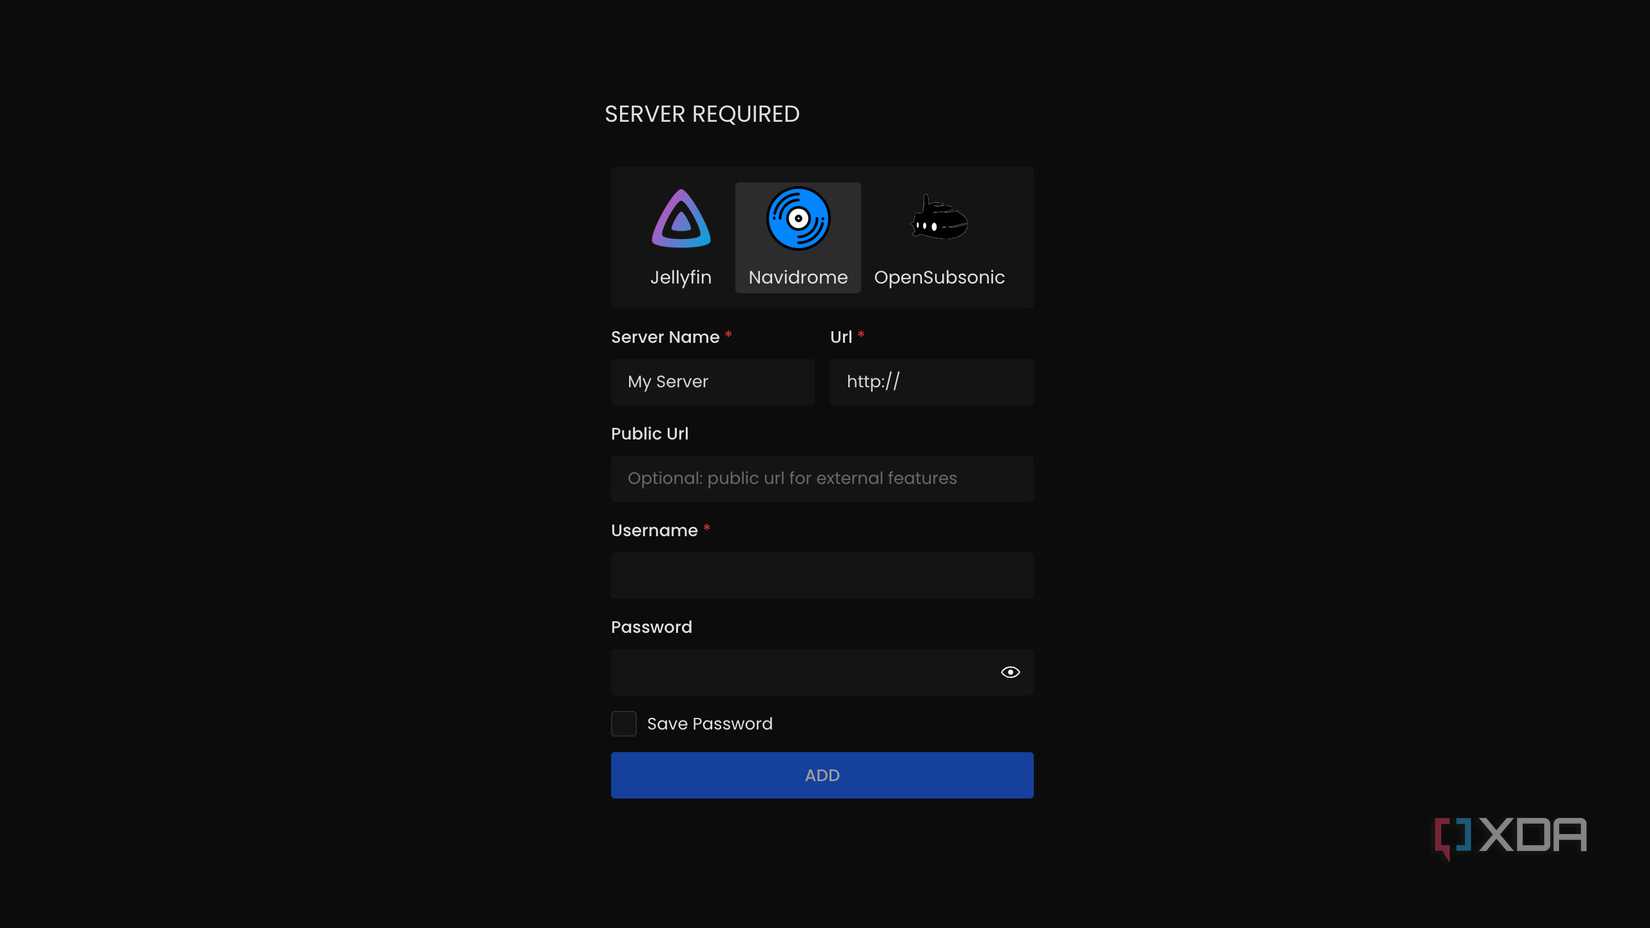Enable the Save Password checkbox

tap(623, 723)
